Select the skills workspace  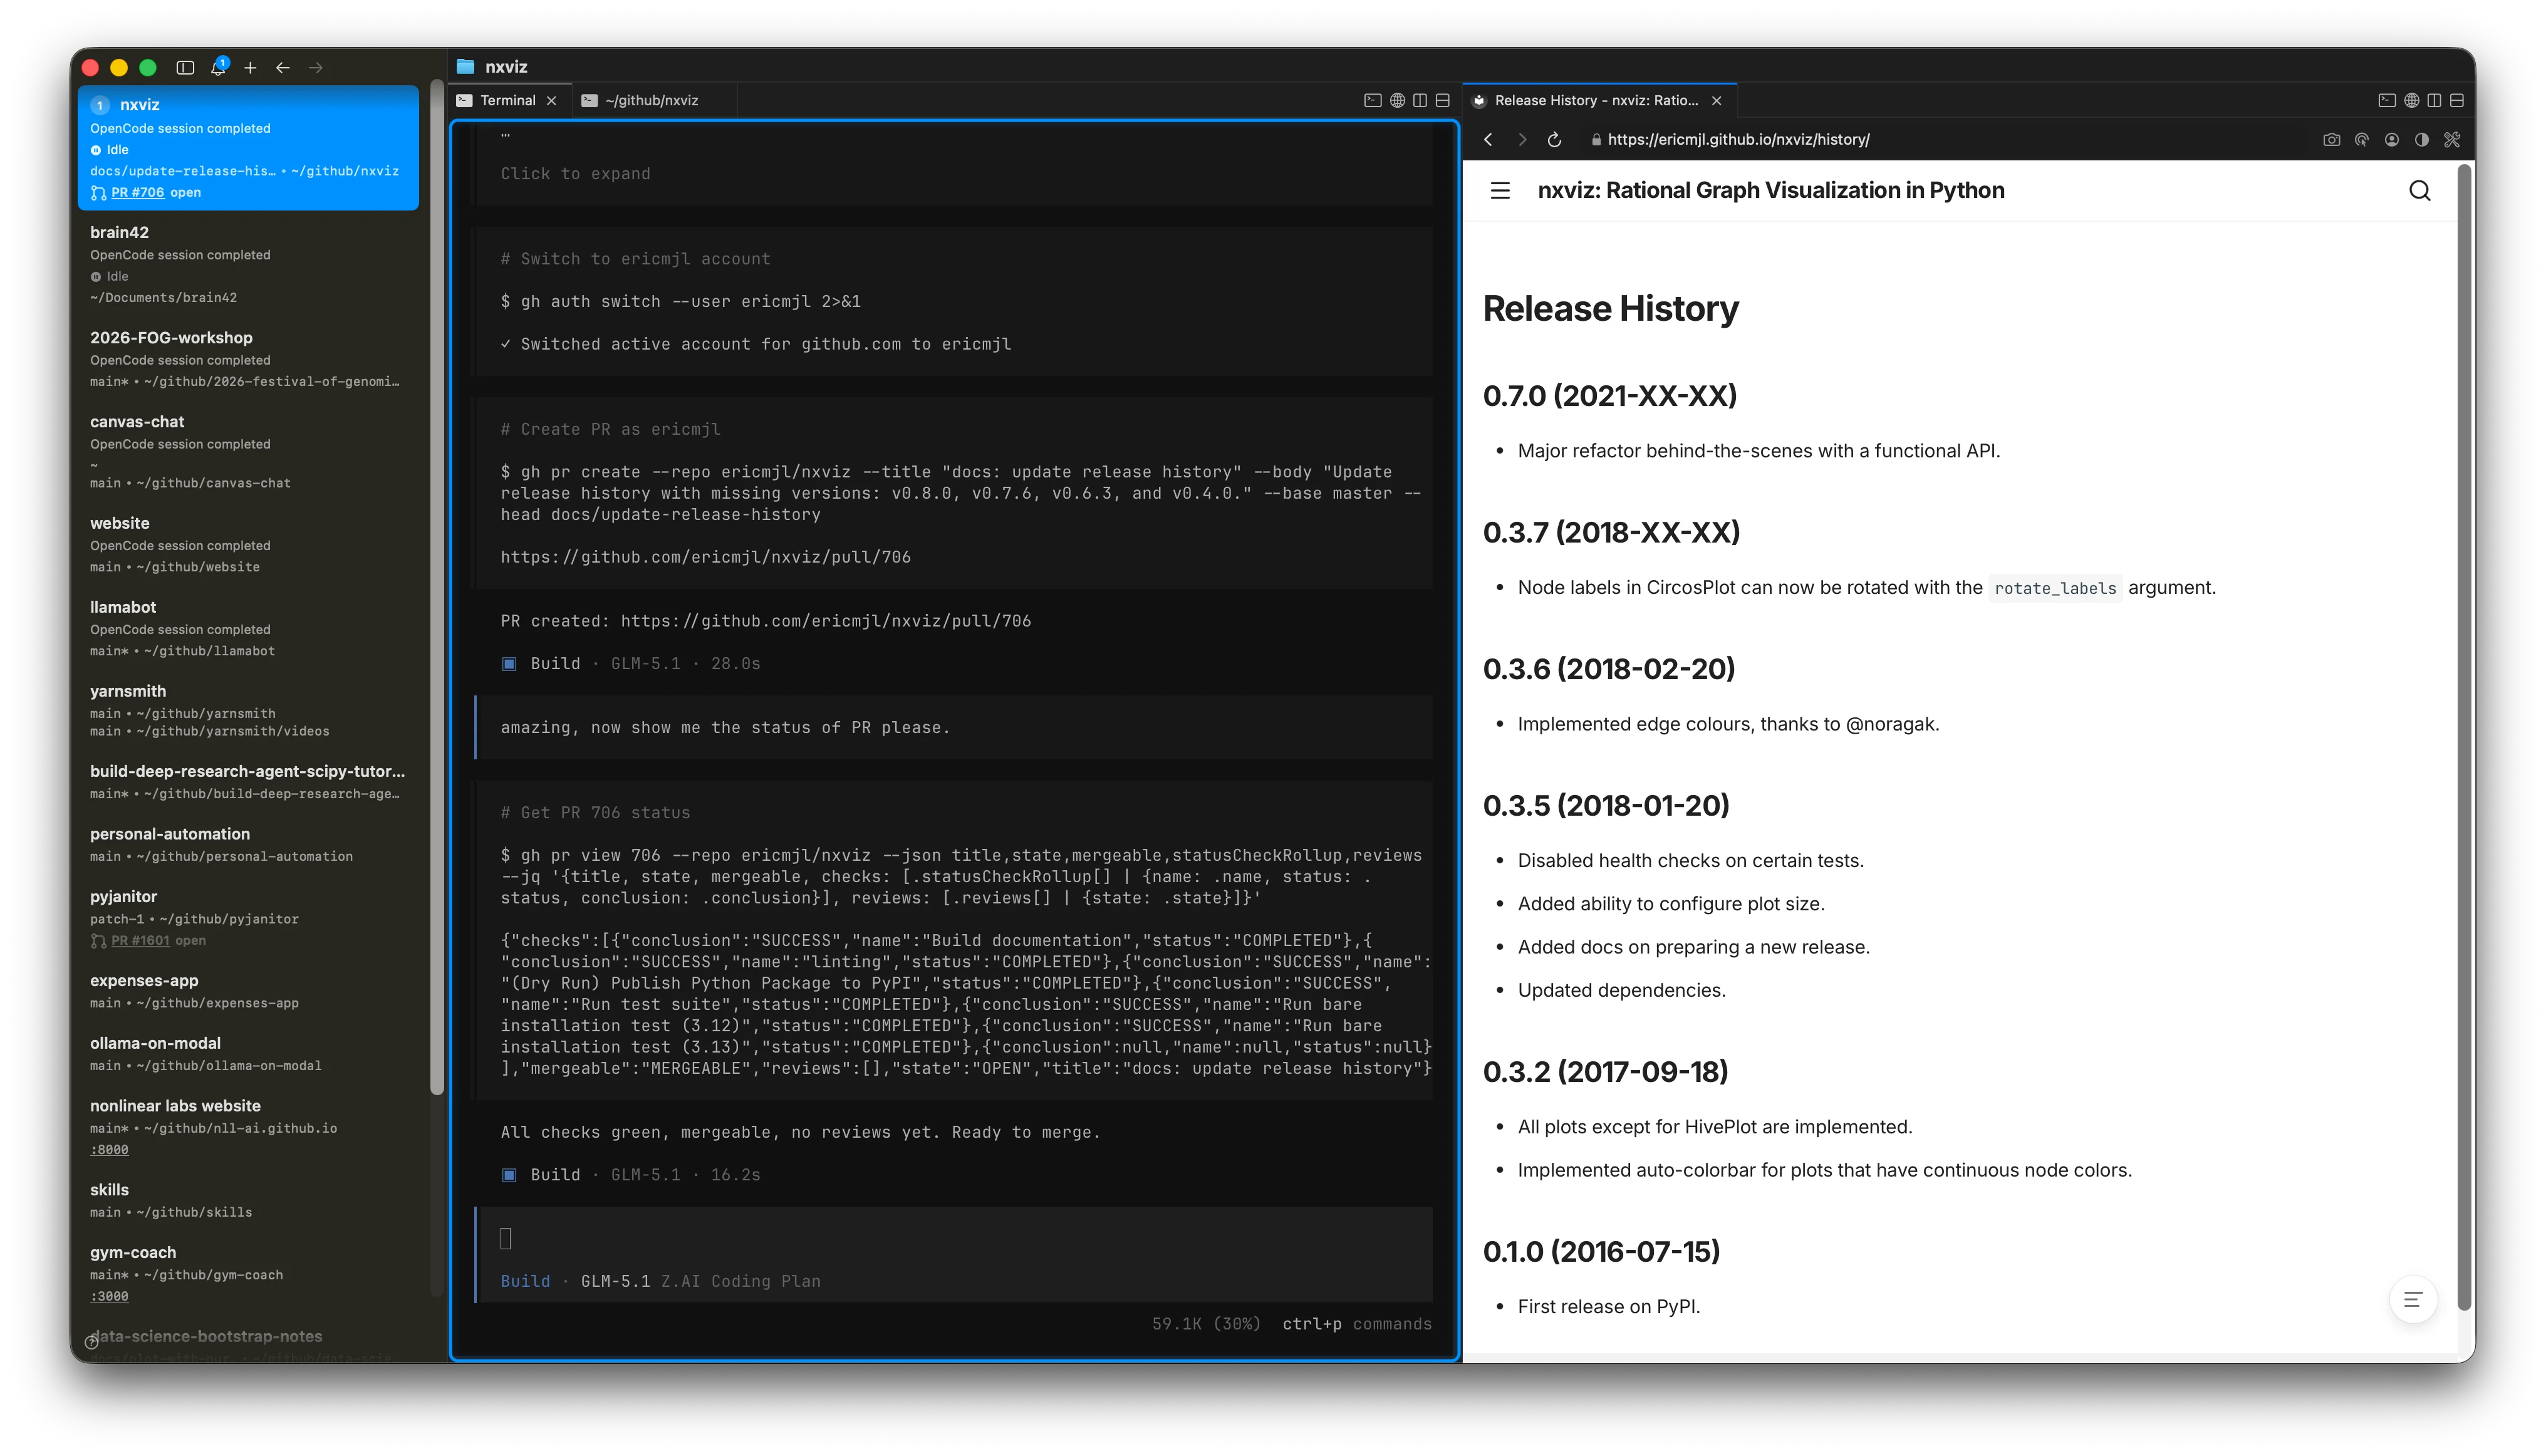(248, 1200)
